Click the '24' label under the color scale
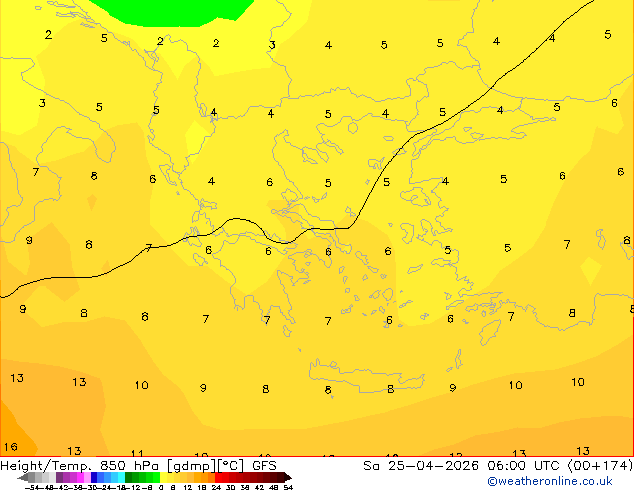 216,487
